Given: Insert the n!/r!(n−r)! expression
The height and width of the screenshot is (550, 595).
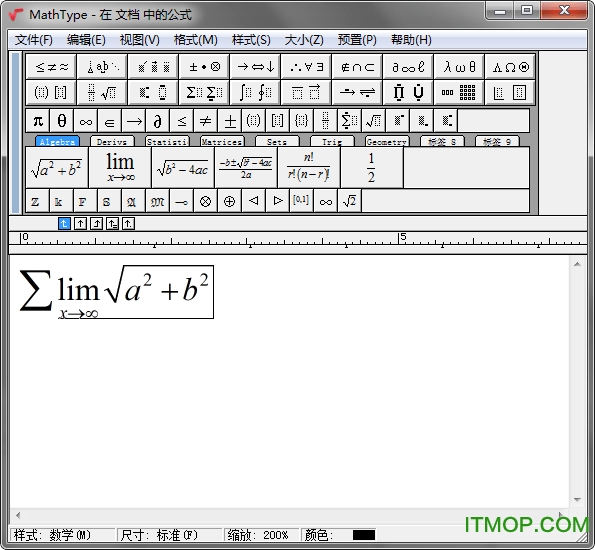Looking at the screenshot, I should point(309,167).
